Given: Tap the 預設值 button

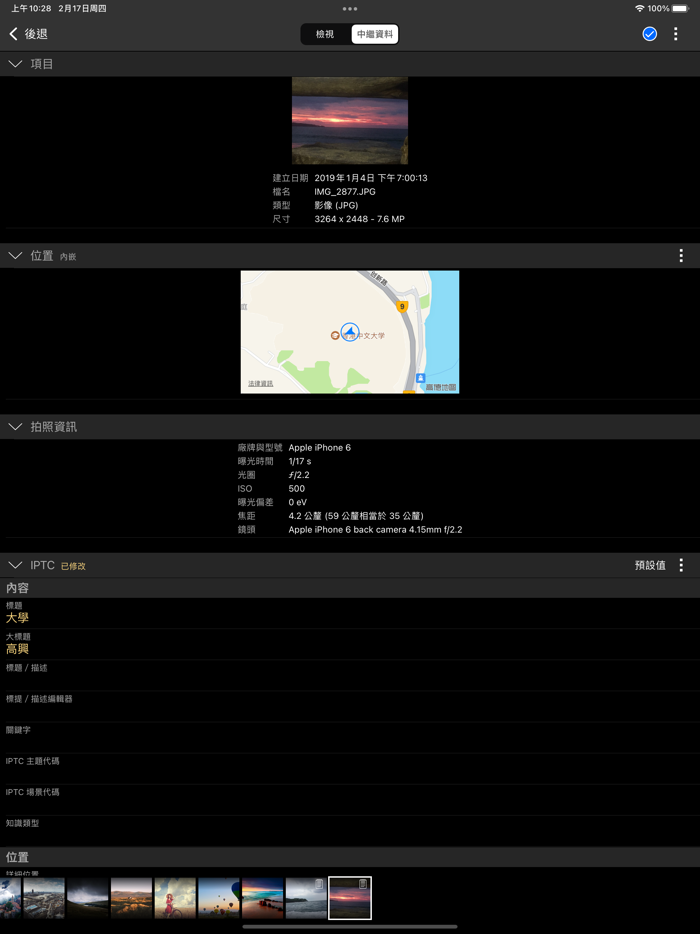Looking at the screenshot, I should point(650,565).
